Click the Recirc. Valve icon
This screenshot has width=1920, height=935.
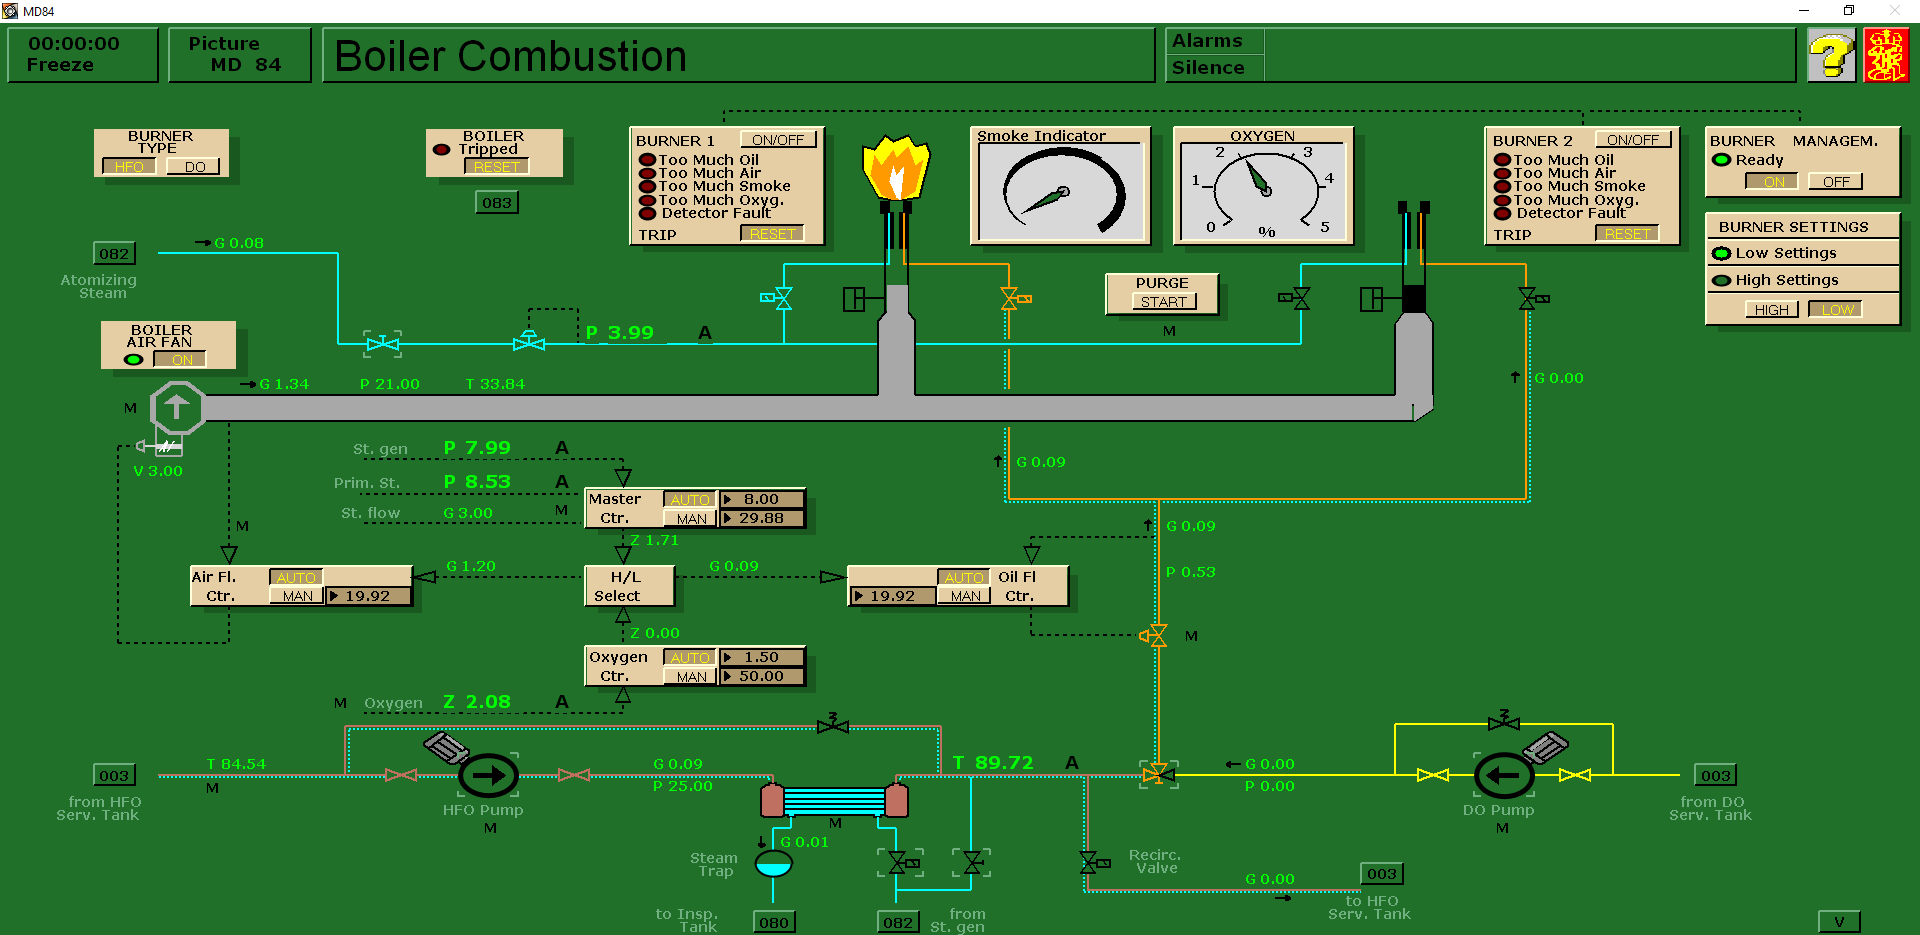(1093, 861)
